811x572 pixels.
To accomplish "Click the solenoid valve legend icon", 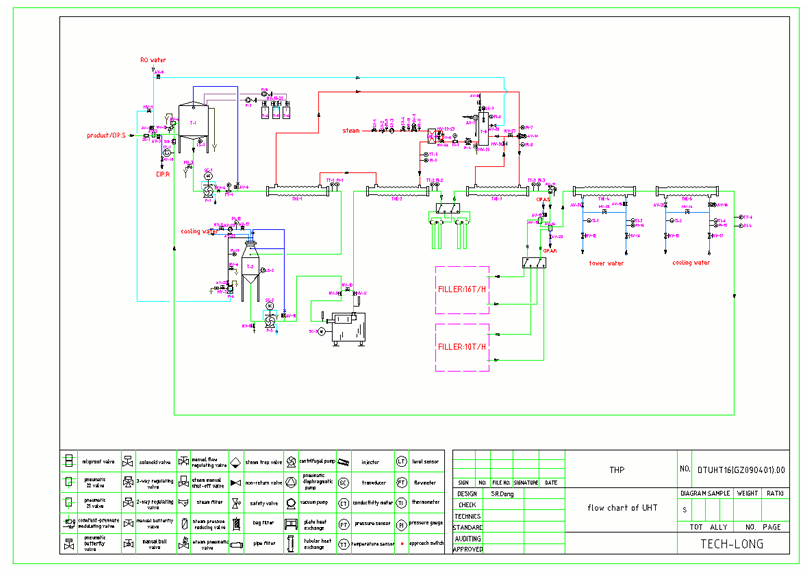I will (x=125, y=460).
